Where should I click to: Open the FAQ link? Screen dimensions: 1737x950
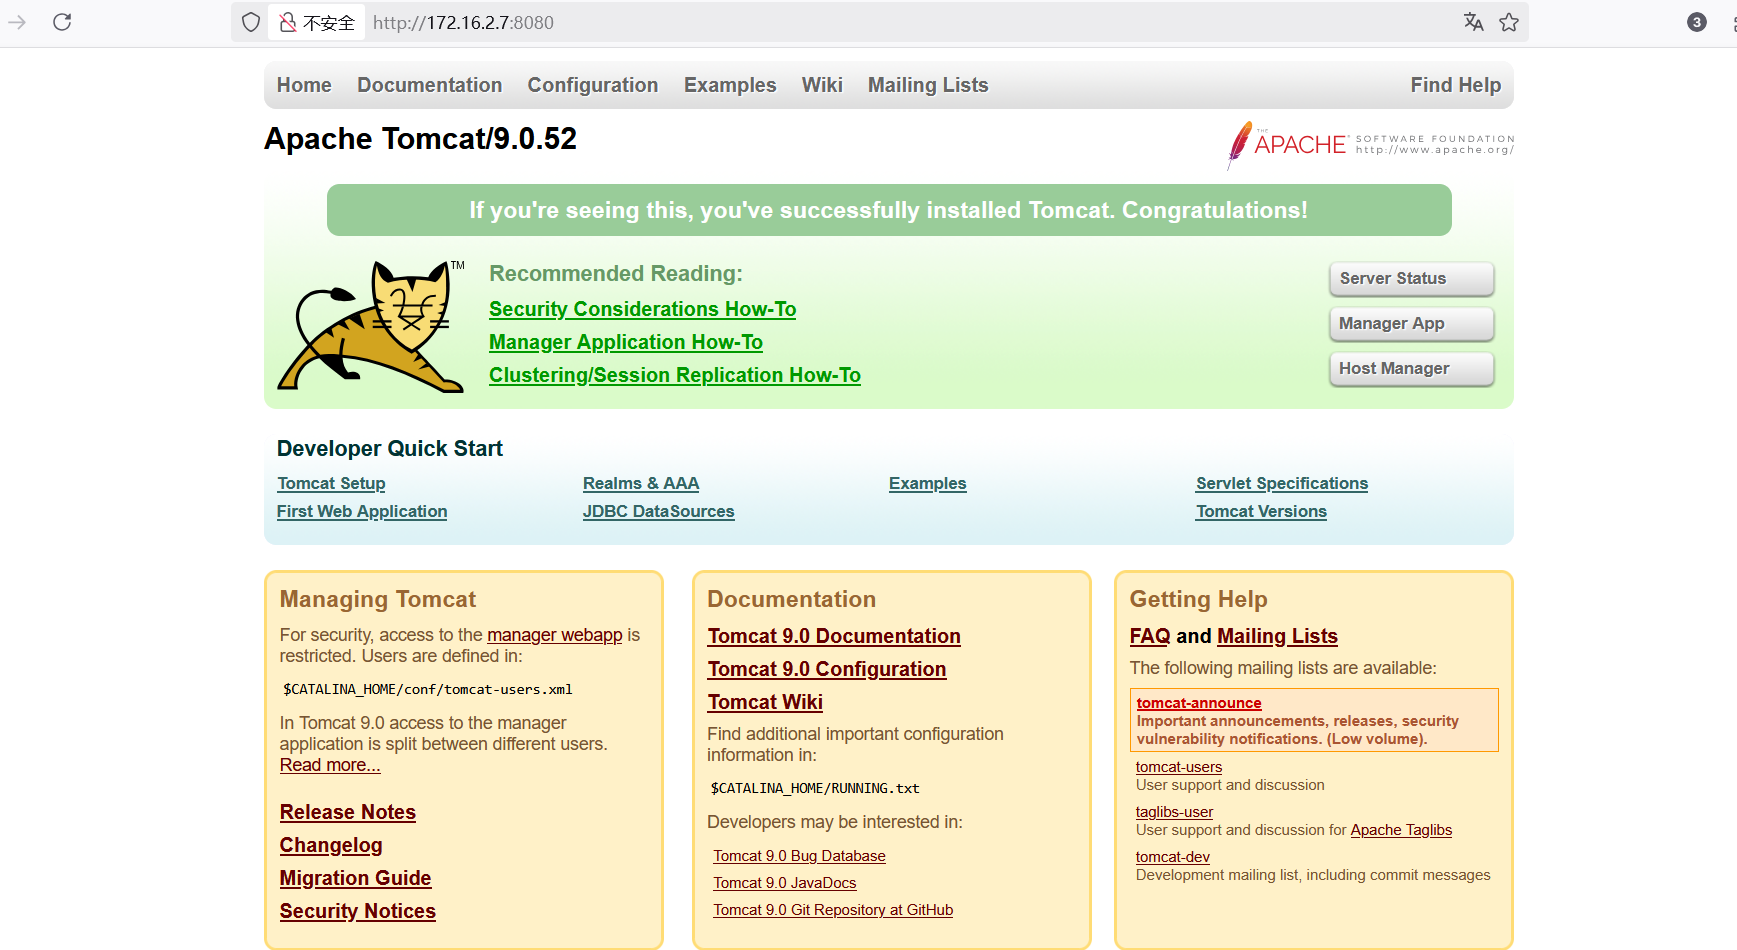[x=1150, y=636]
